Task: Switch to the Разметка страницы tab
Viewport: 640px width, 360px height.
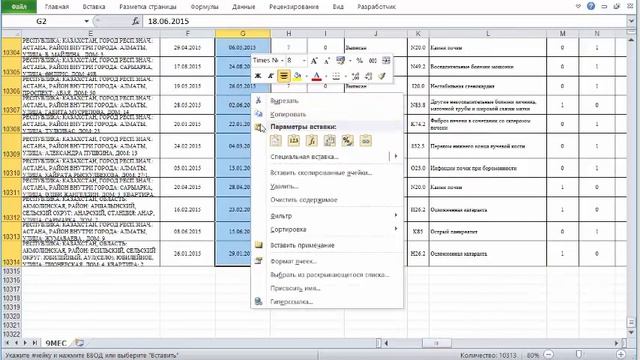Action: tap(148, 7)
